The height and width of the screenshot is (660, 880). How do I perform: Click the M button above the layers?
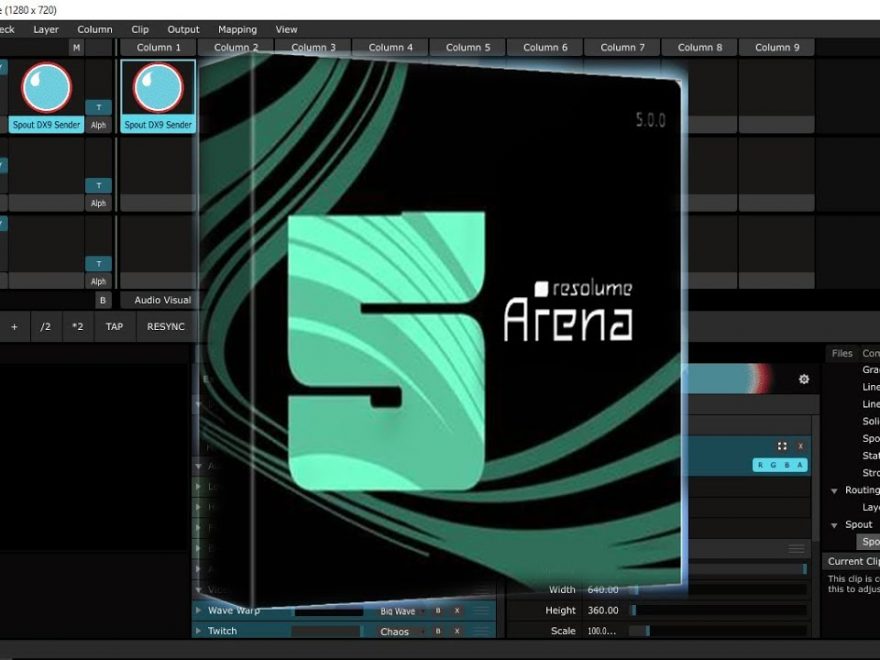(x=76, y=48)
